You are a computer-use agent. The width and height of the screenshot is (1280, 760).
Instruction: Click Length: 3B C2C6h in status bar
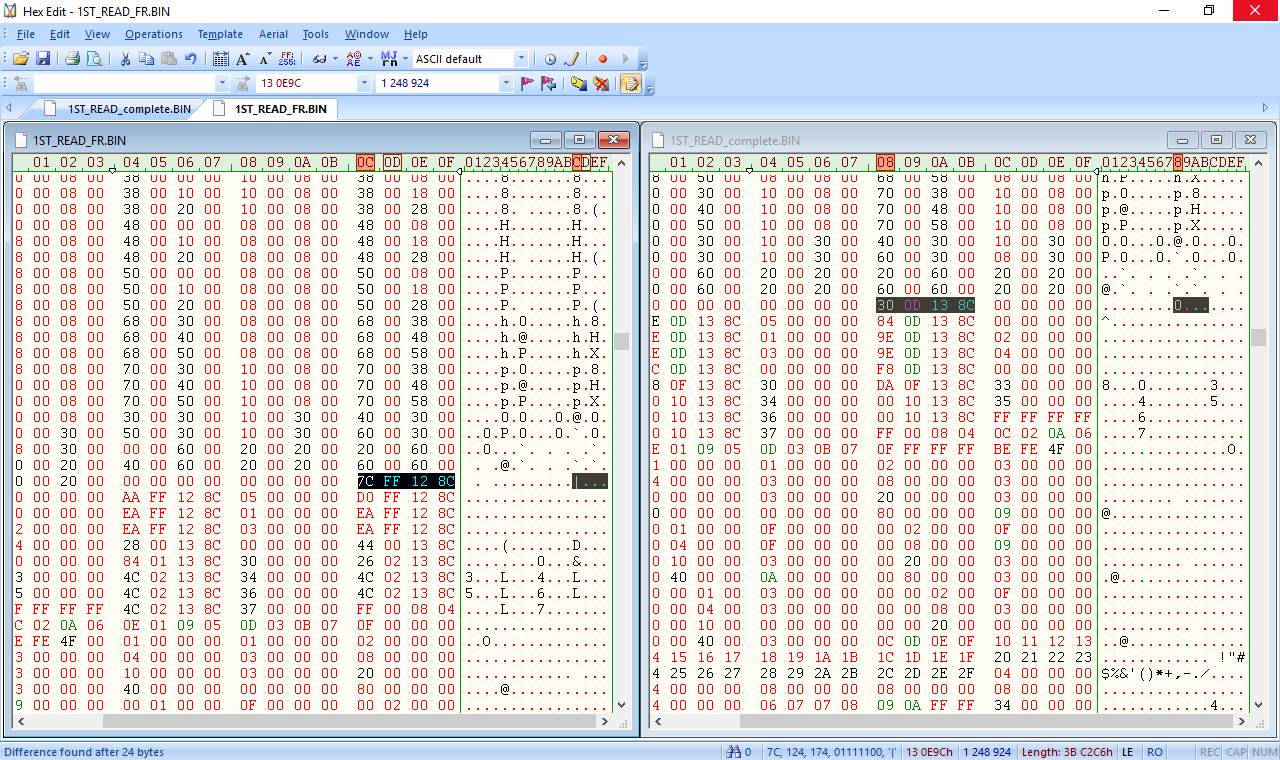point(1066,752)
